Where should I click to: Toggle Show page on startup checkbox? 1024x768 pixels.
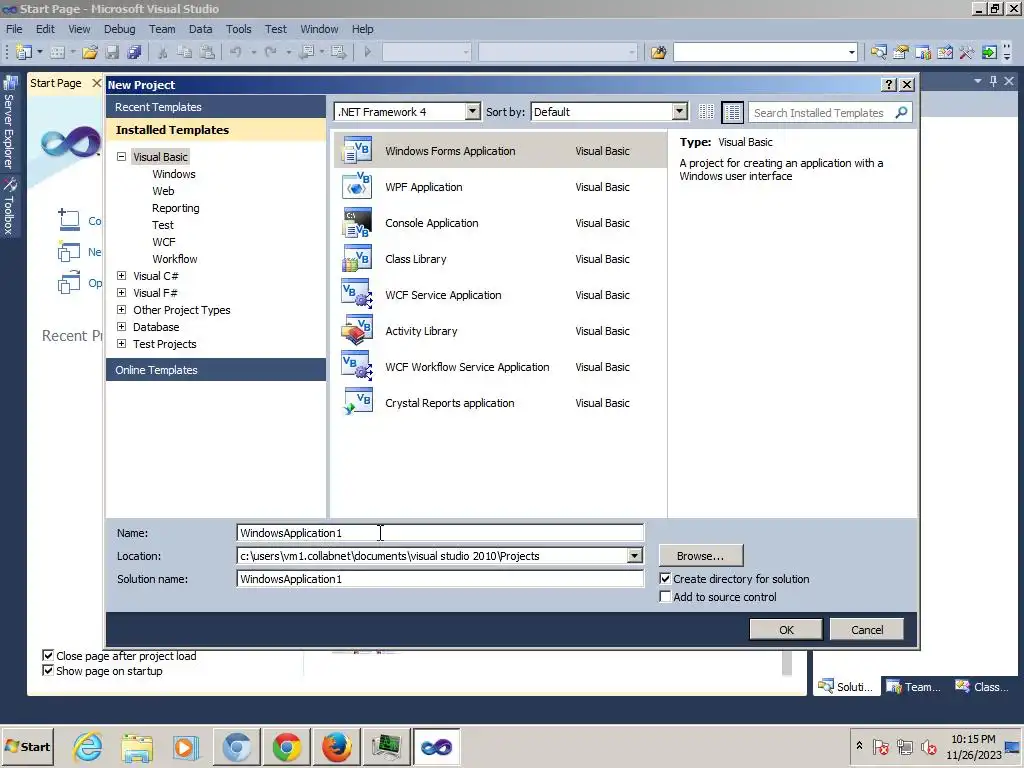click(48, 670)
